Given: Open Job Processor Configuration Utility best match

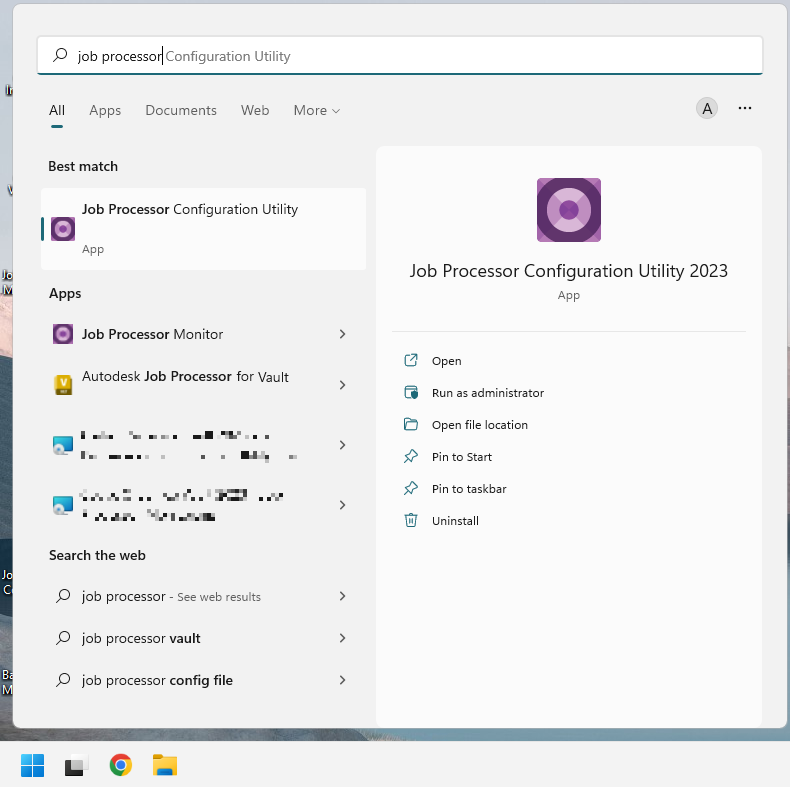Looking at the screenshot, I should pos(204,229).
